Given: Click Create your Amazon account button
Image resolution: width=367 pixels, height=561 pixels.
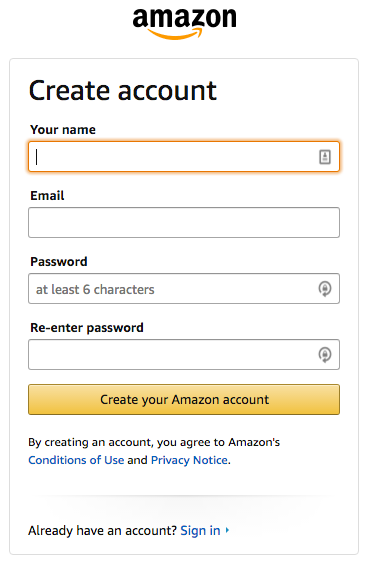Looking at the screenshot, I should 184,400.
